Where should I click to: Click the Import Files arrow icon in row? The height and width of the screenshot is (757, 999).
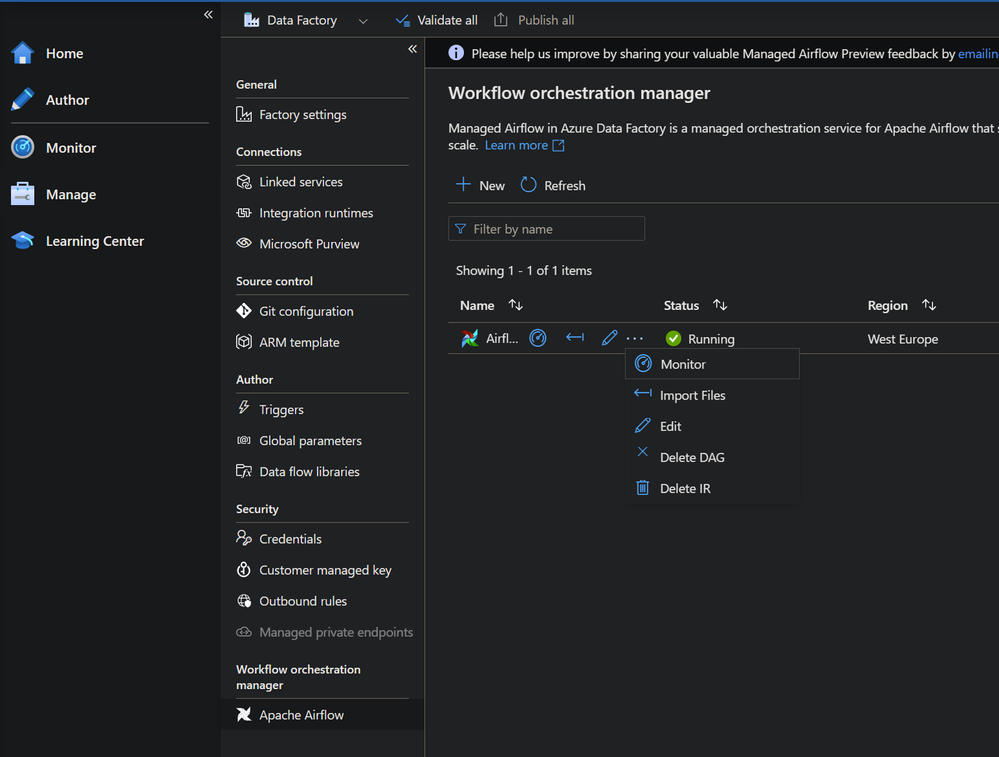click(x=574, y=338)
